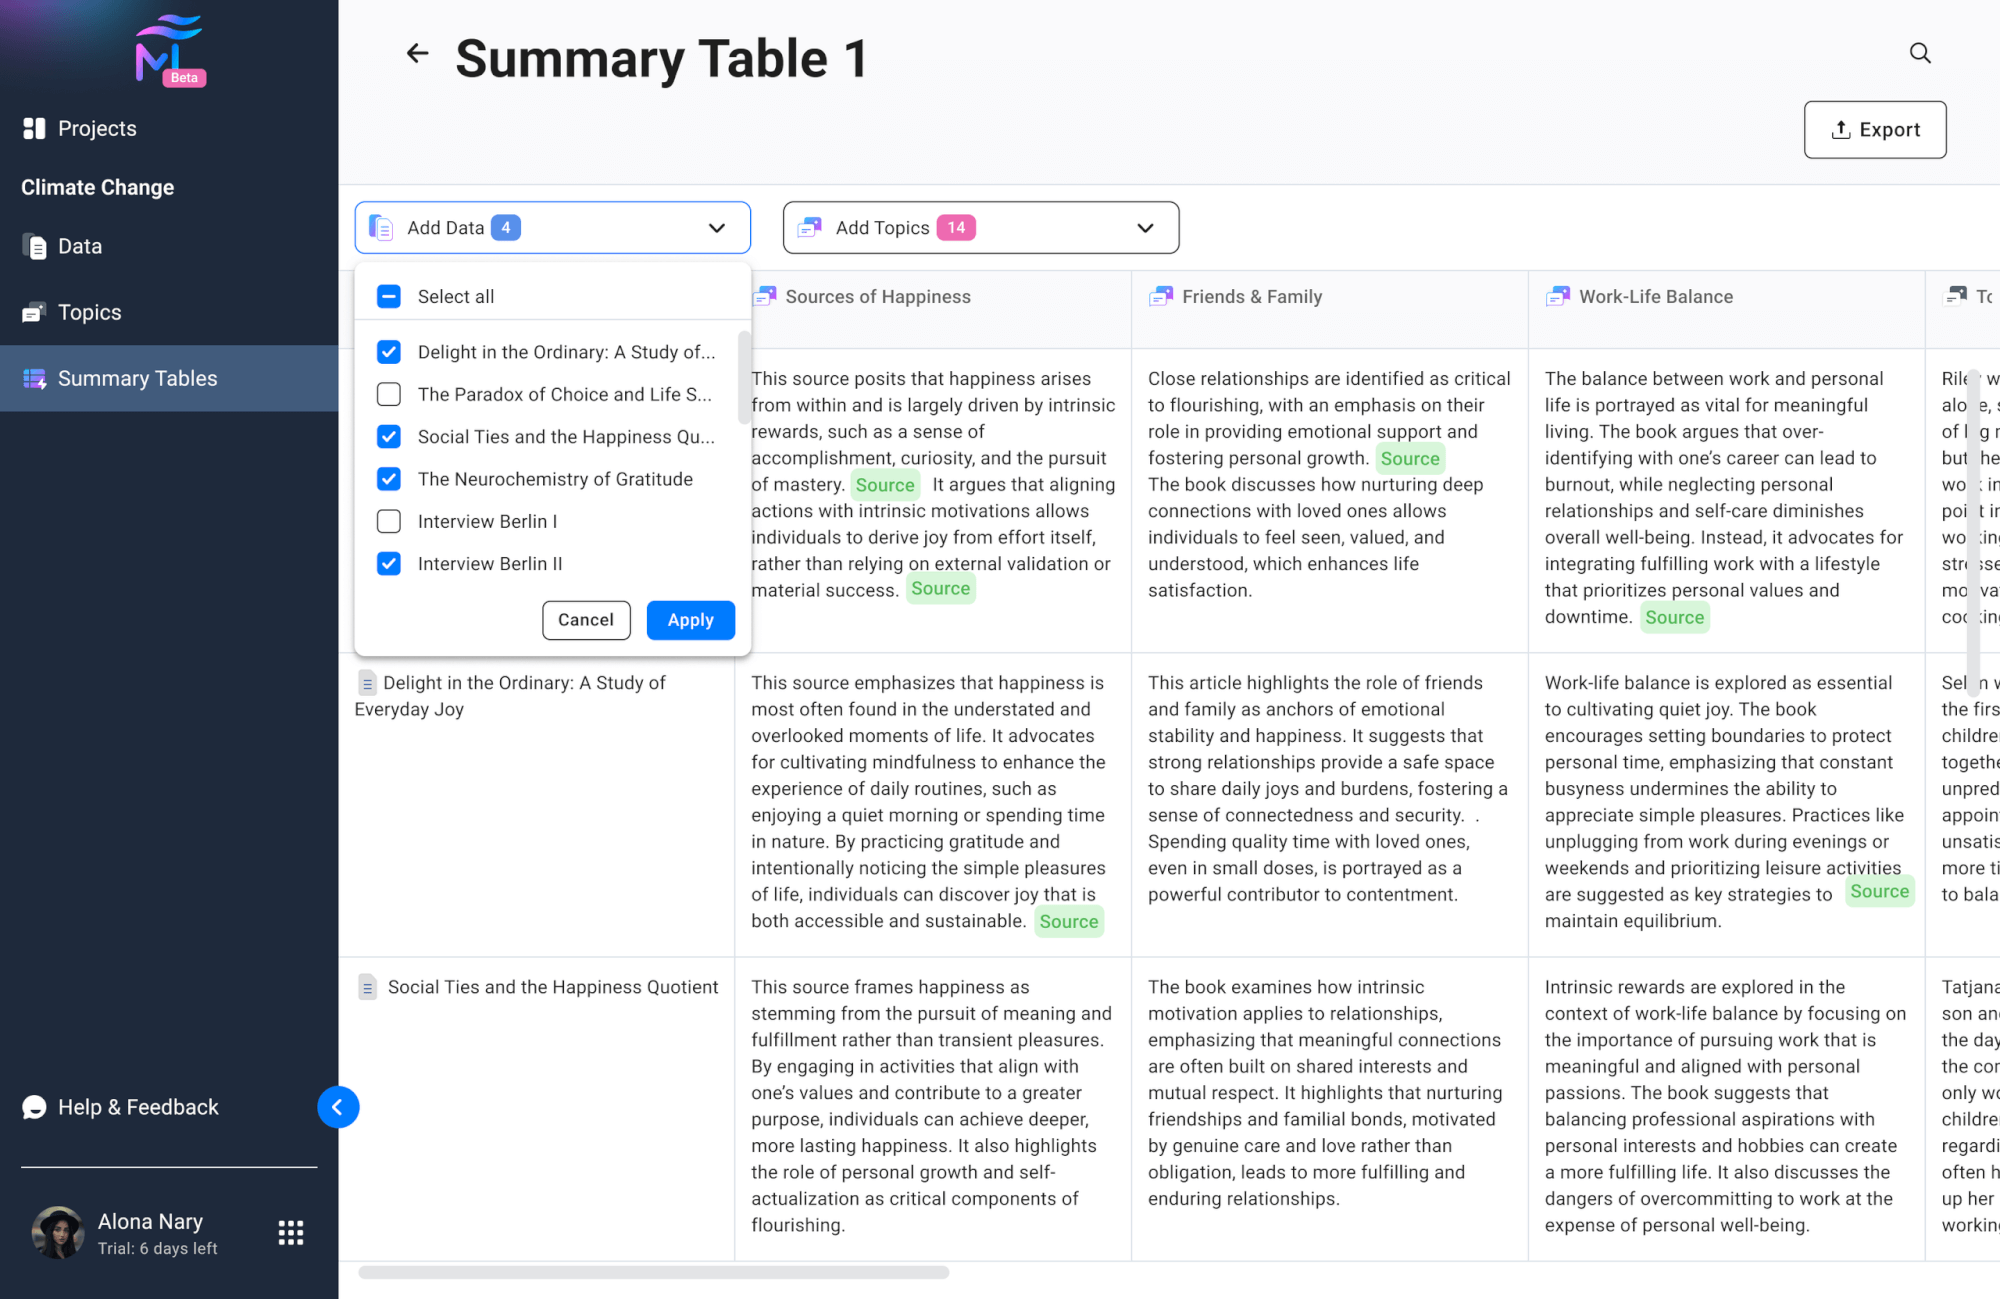This screenshot has width=2000, height=1299.
Task: Open Help & Feedback
Action: 120,1107
